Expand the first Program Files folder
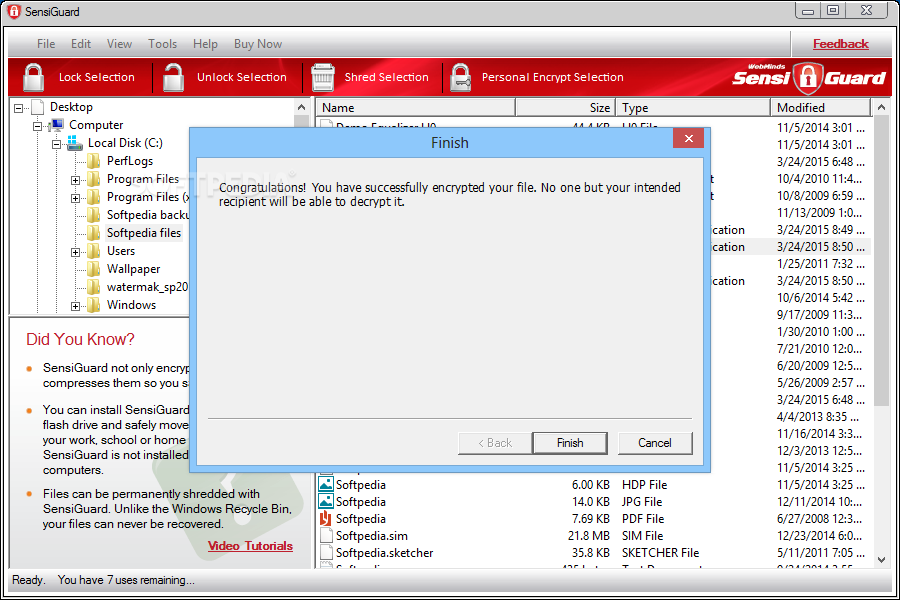Image resolution: width=900 pixels, height=600 pixels. (x=75, y=180)
